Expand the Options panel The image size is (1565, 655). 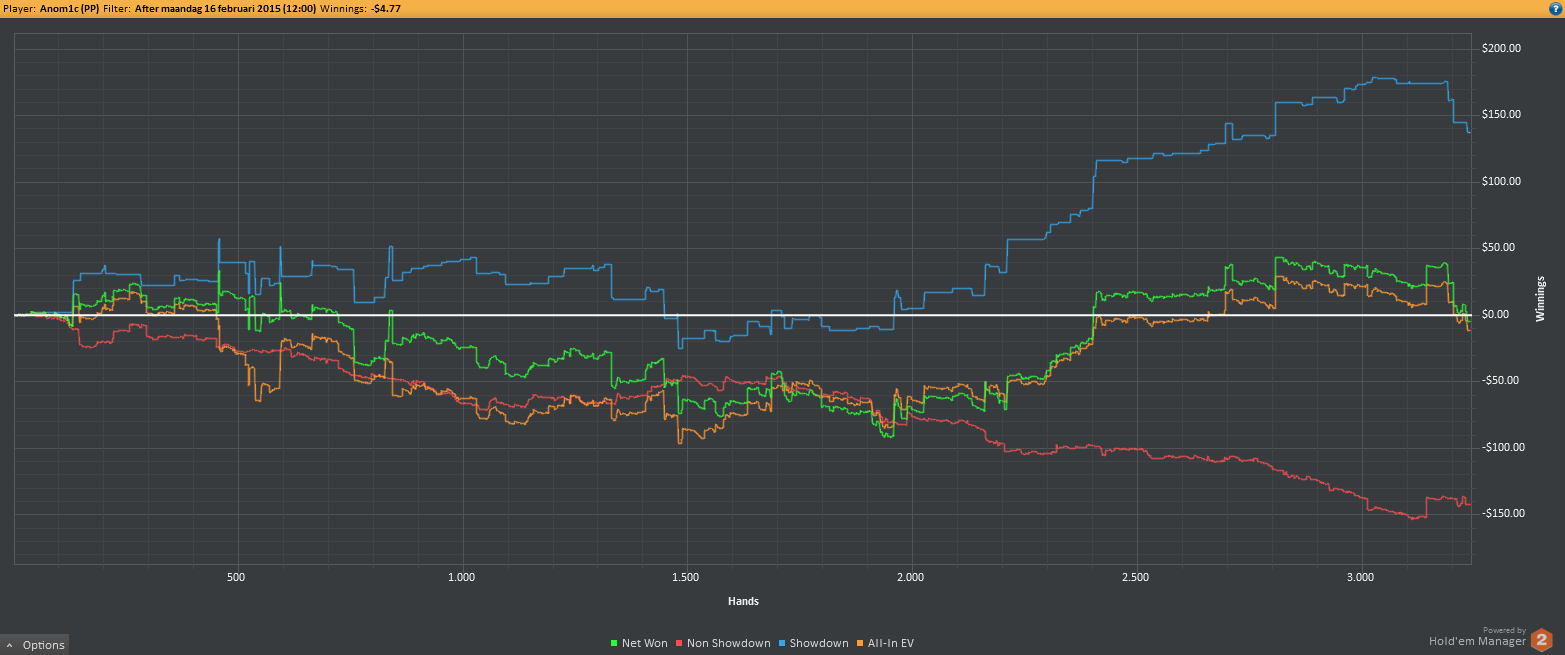click(x=35, y=645)
